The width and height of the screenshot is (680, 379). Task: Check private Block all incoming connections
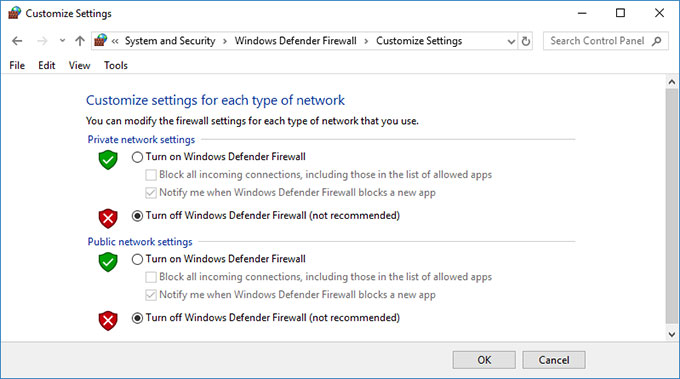pyautogui.click(x=151, y=175)
